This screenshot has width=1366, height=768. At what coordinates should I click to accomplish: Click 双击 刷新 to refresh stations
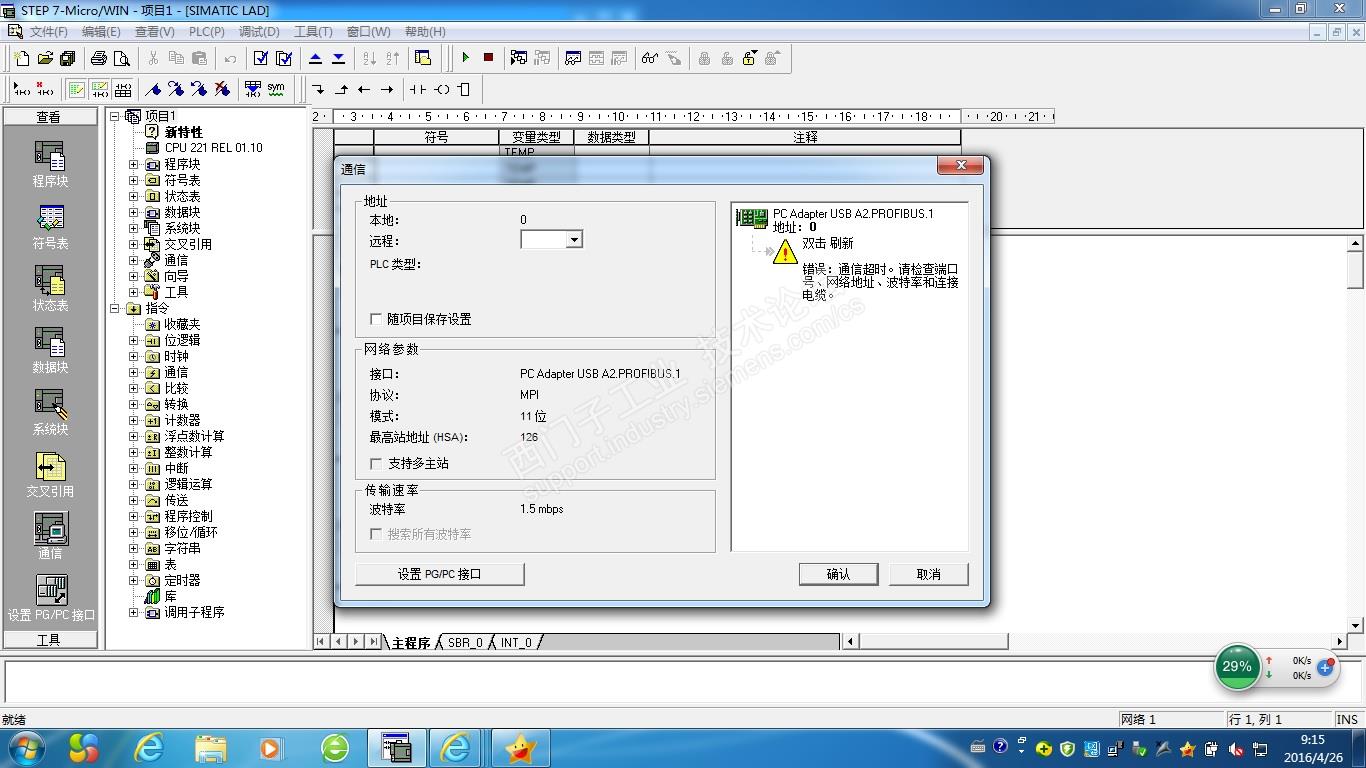tap(828, 243)
